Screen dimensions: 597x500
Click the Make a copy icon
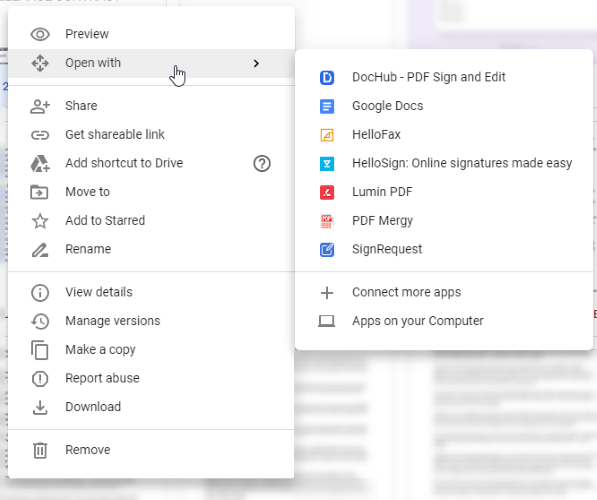(40, 350)
